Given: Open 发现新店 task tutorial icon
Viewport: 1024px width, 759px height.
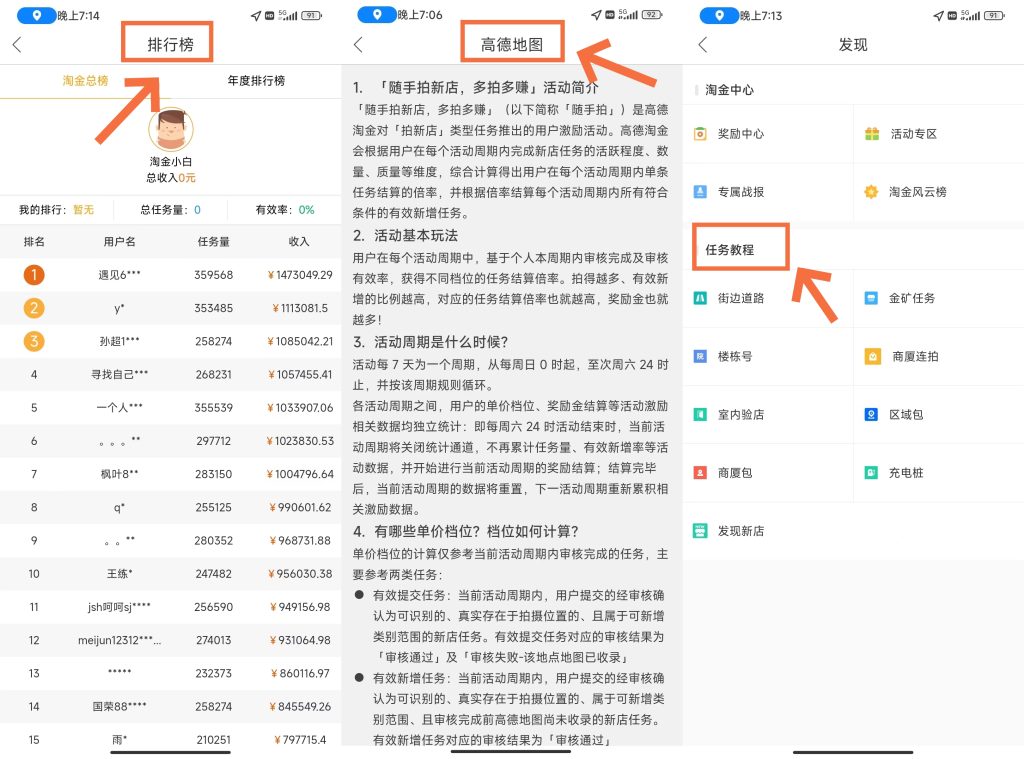Looking at the screenshot, I should coord(700,530).
